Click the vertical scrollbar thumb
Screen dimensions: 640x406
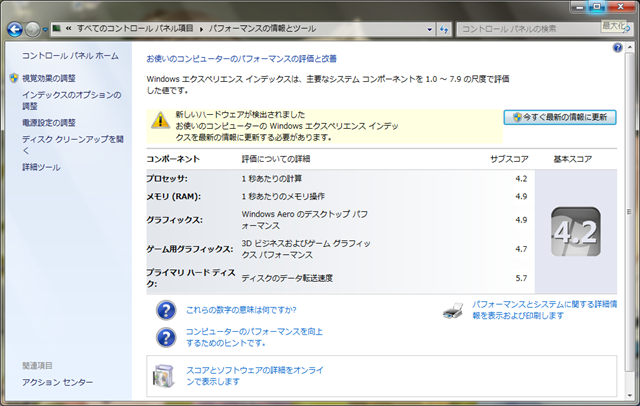[x=629, y=211]
